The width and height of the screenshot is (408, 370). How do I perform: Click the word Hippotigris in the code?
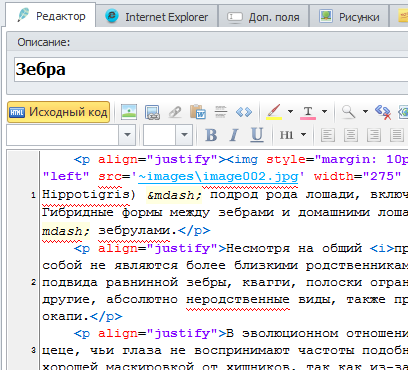click(86, 194)
